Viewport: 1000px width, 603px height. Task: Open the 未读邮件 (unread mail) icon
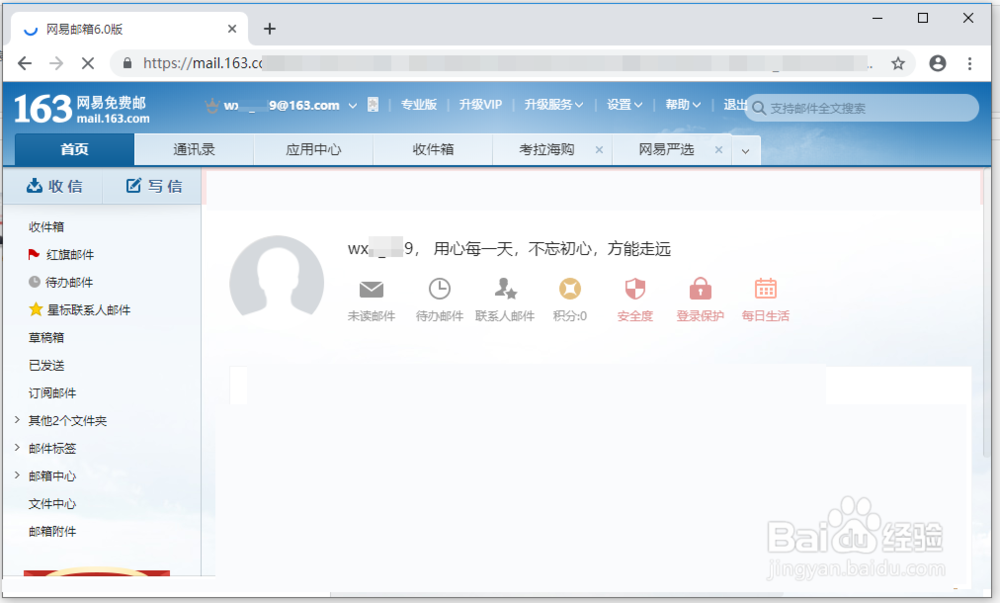pos(371,290)
